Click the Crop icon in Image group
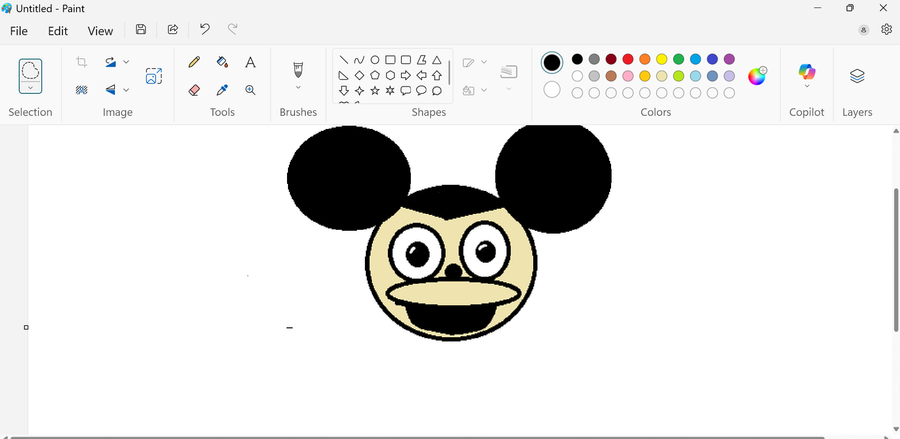Screen dimensions: 900x439 (82, 62)
